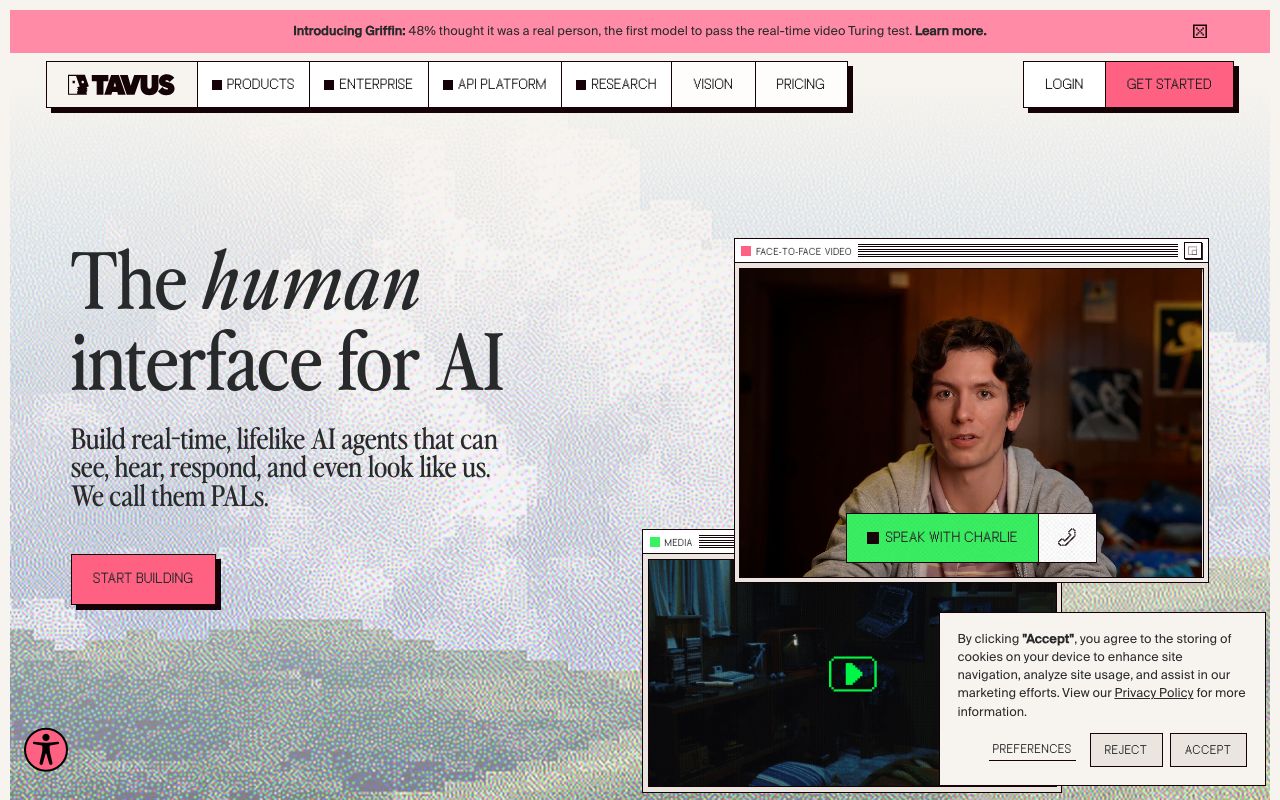This screenshot has width=1280, height=800.
Task: Open the Privacy Policy link
Action: (1154, 693)
